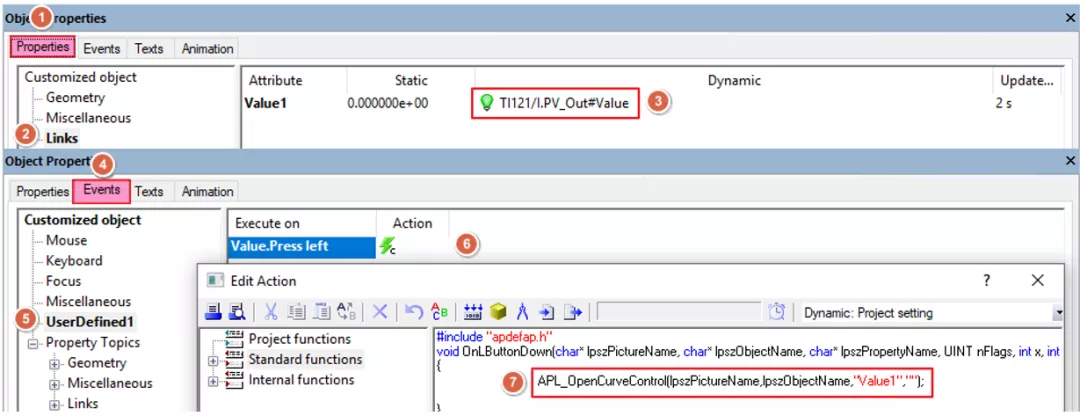
Task: Click the green lightning C action icon
Action: pos(388,247)
